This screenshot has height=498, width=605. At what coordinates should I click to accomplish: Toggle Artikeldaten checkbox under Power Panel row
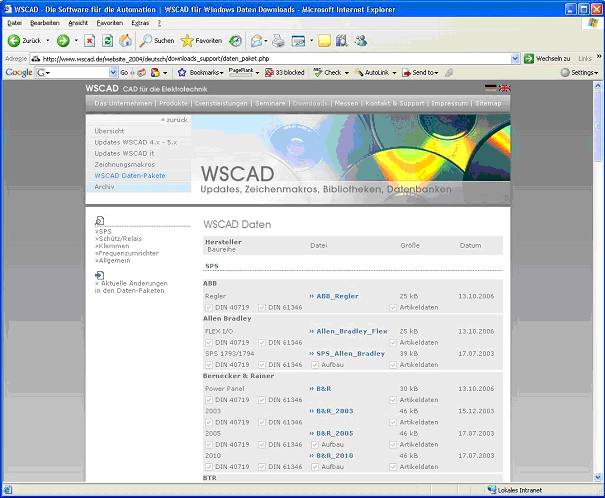(x=393, y=400)
